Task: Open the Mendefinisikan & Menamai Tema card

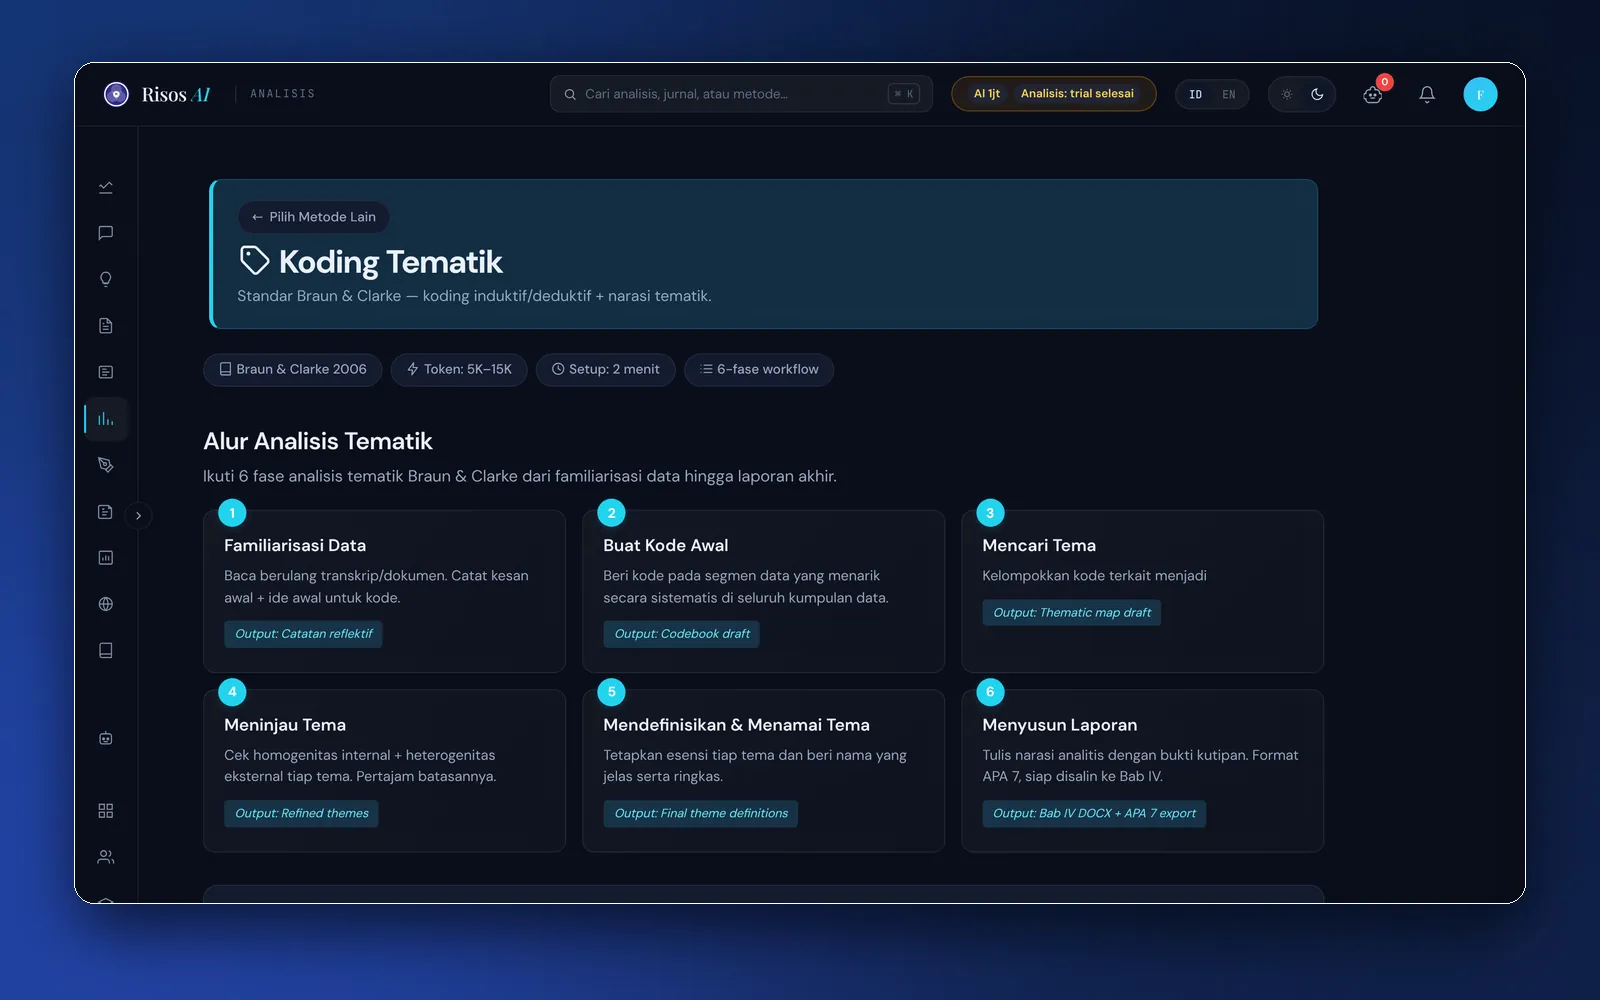Action: click(763, 770)
